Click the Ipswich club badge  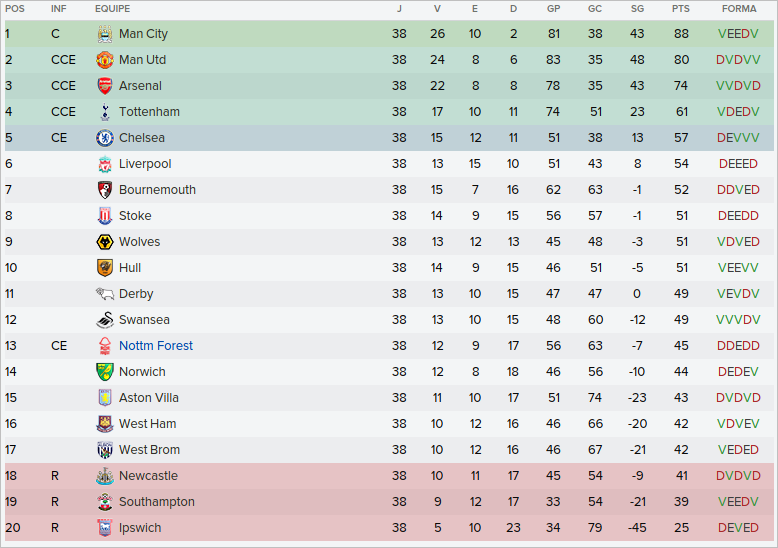coord(105,528)
